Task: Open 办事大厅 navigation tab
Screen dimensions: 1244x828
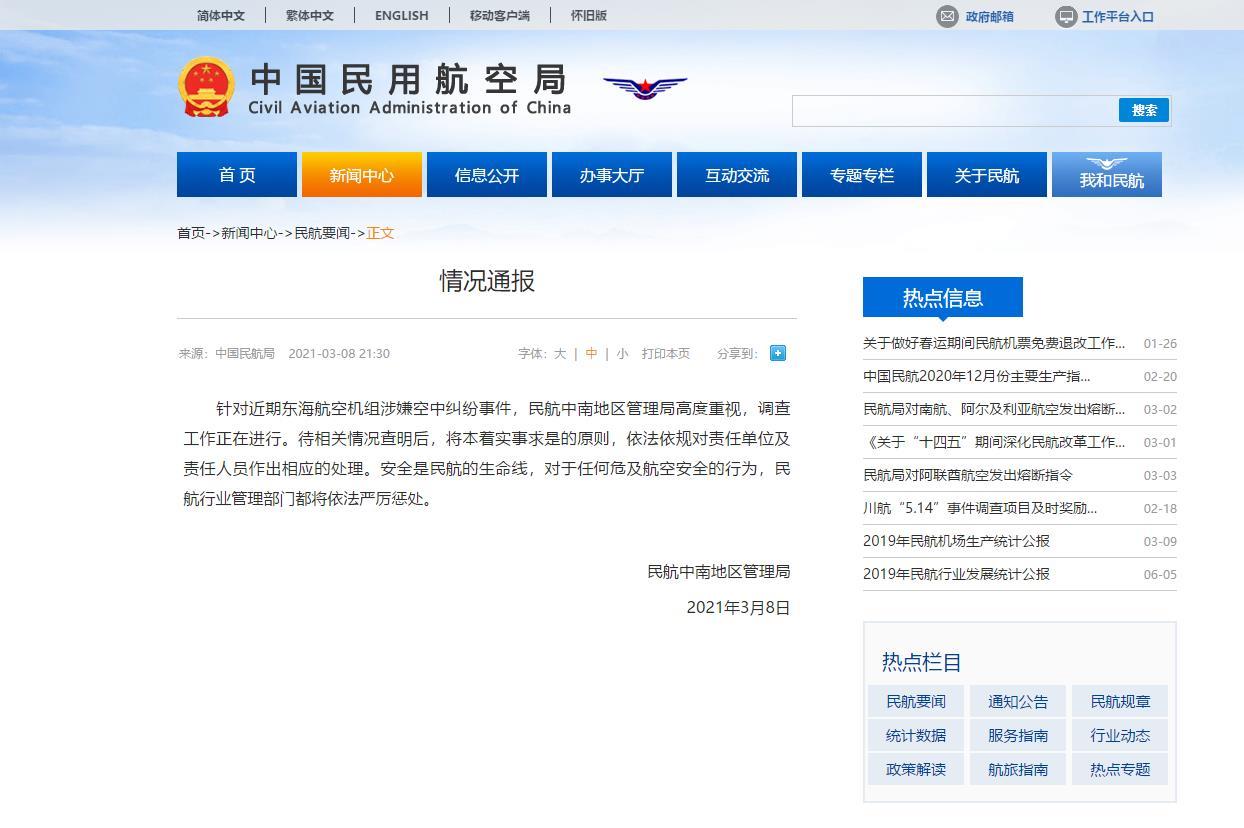Action: click(612, 175)
